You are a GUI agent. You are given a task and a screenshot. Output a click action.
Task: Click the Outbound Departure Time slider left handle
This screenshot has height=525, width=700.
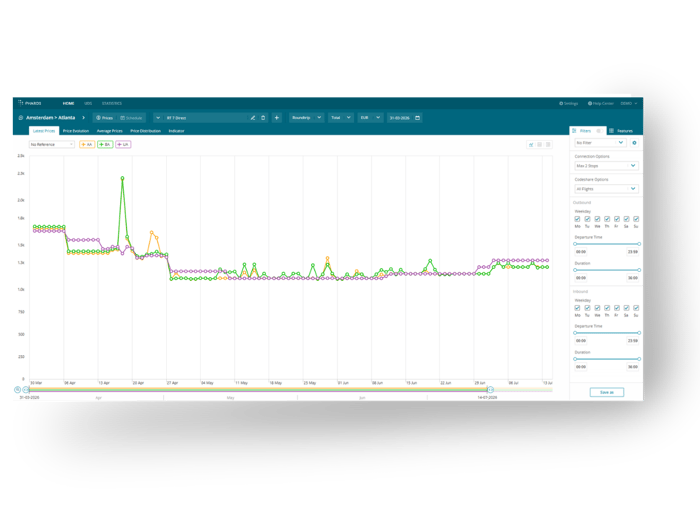point(575,244)
